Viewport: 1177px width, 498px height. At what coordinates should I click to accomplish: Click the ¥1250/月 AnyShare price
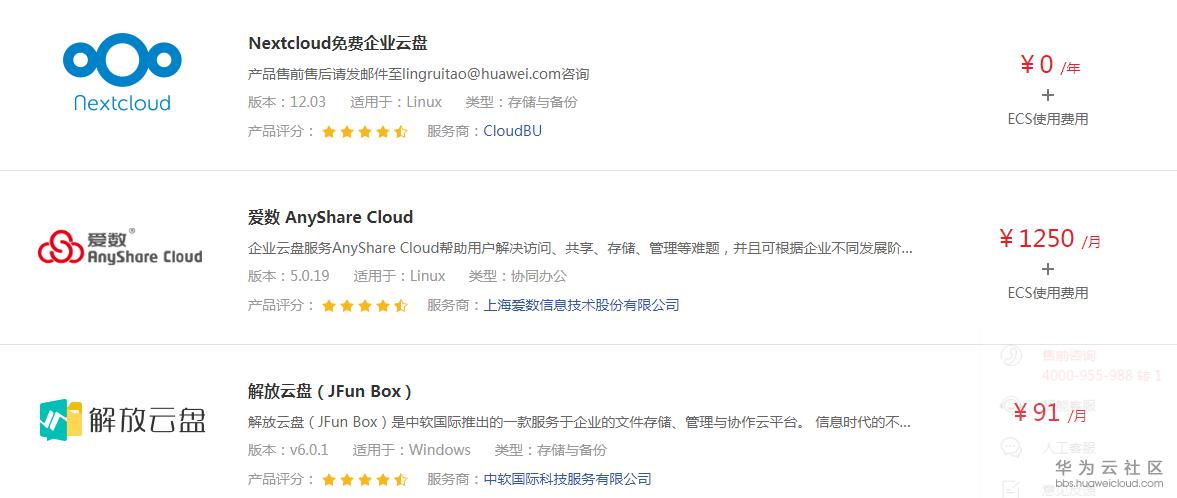[1048, 239]
